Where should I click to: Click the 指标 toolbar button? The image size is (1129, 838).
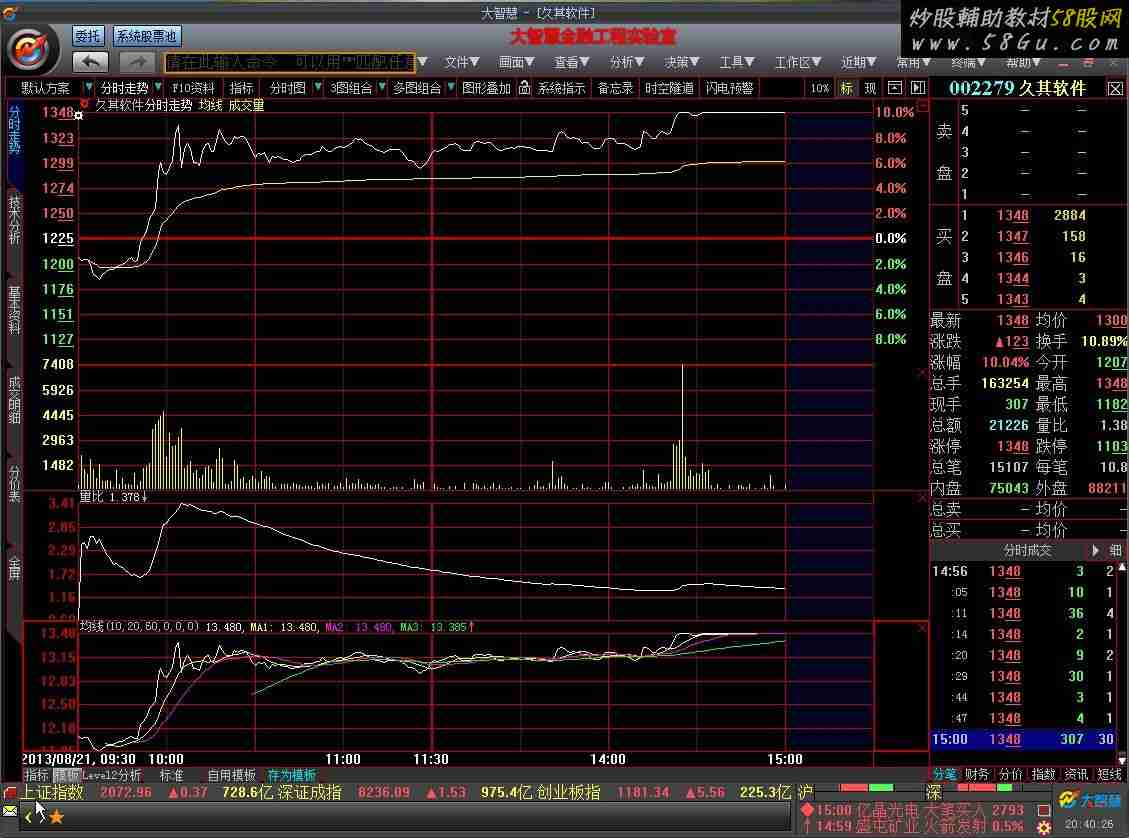click(241, 88)
